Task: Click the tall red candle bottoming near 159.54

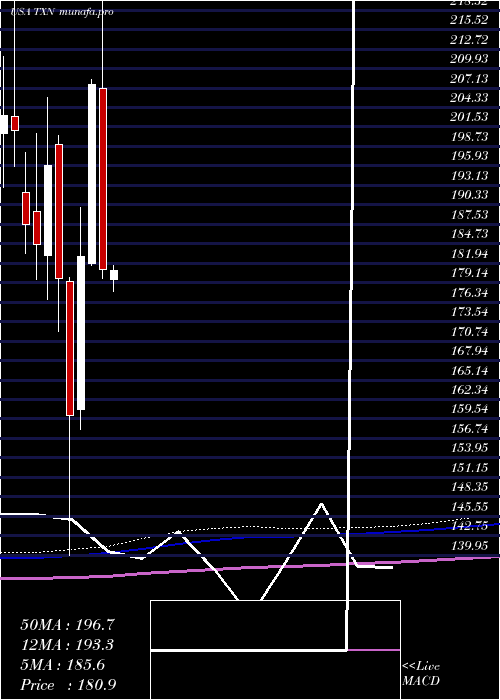Action: (70, 348)
